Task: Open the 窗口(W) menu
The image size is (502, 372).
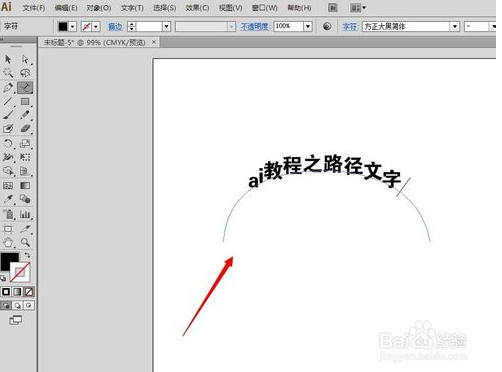Action: (x=265, y=8)
